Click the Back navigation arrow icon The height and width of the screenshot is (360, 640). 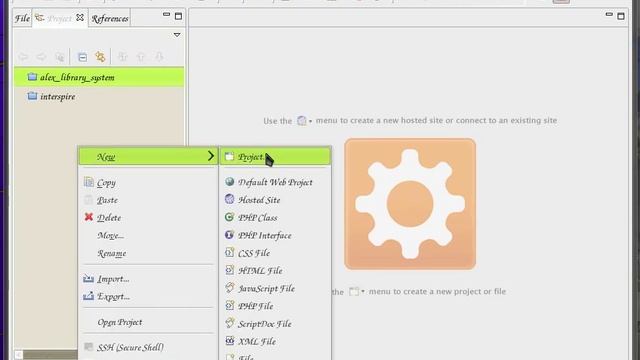click(x=23, y=57)
